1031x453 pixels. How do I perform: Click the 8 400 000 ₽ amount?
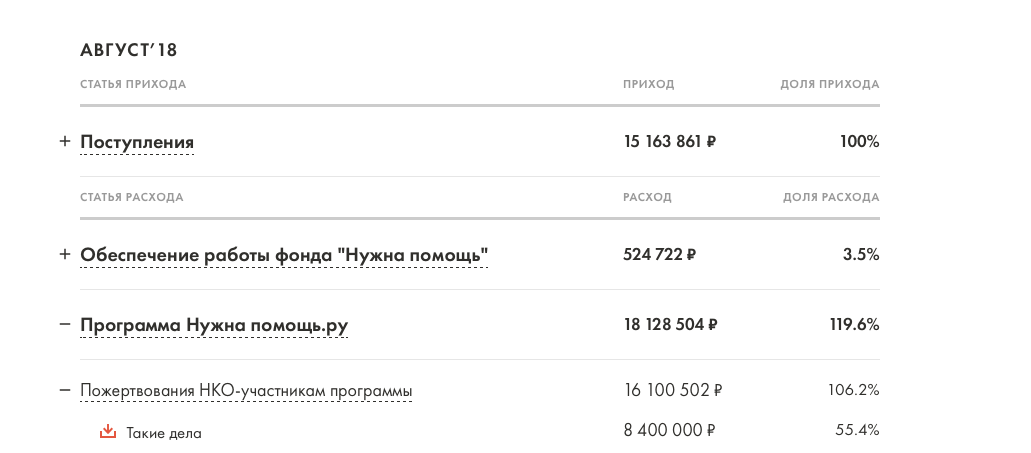click(x=668, y=431)
